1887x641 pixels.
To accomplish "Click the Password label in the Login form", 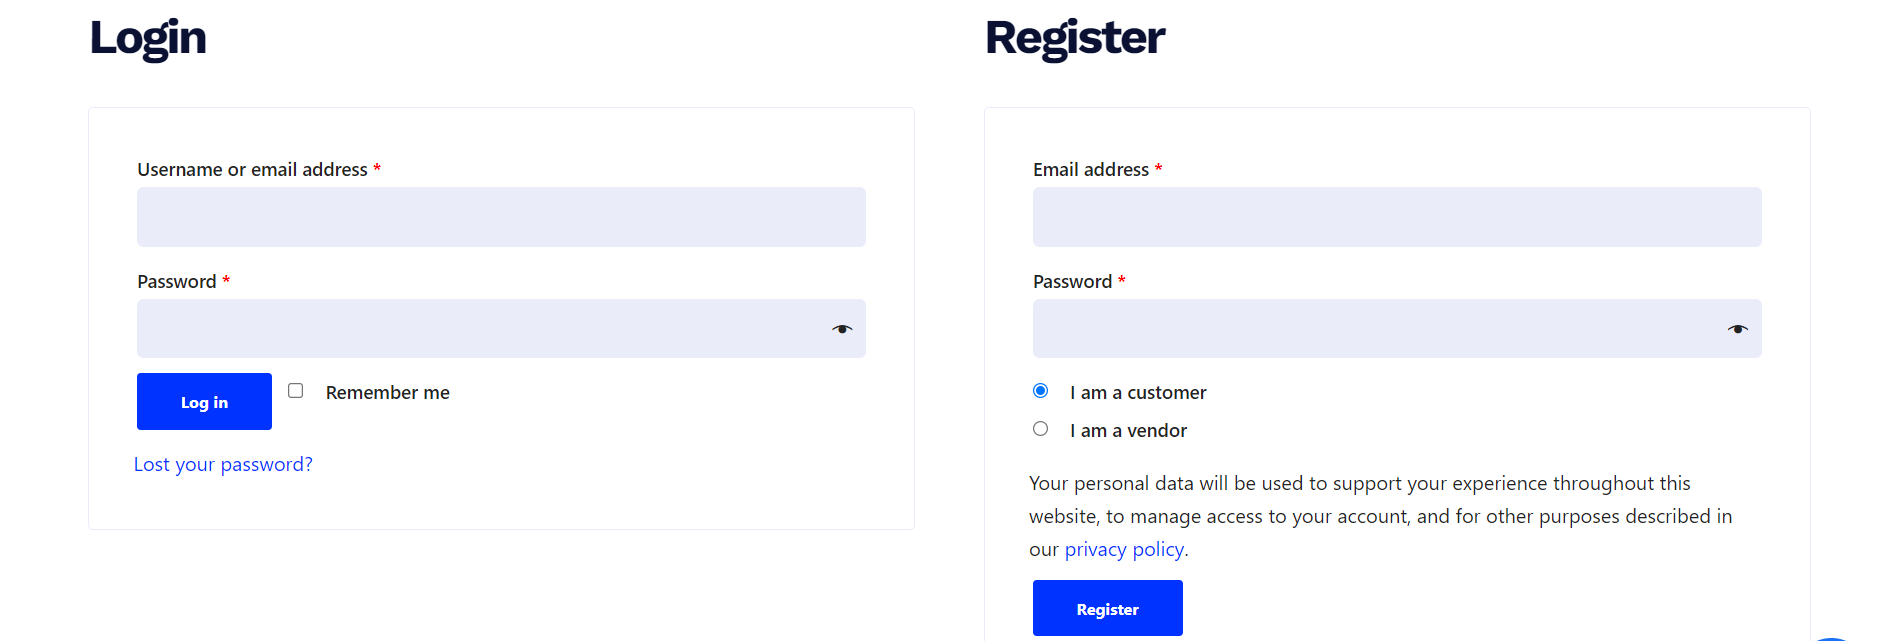I will click(x=176, y=282).
